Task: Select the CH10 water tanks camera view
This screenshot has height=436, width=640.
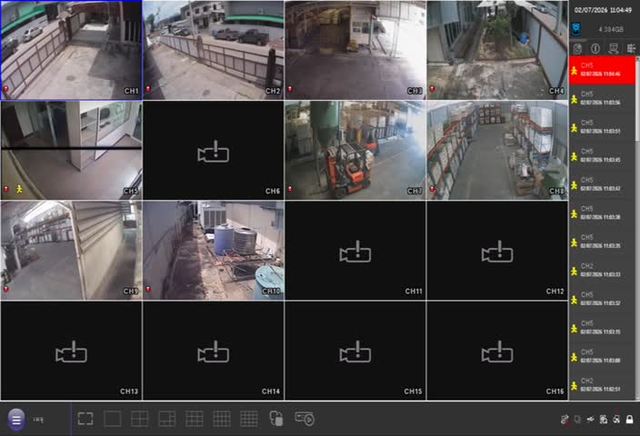Action: (x=213, y=250)
